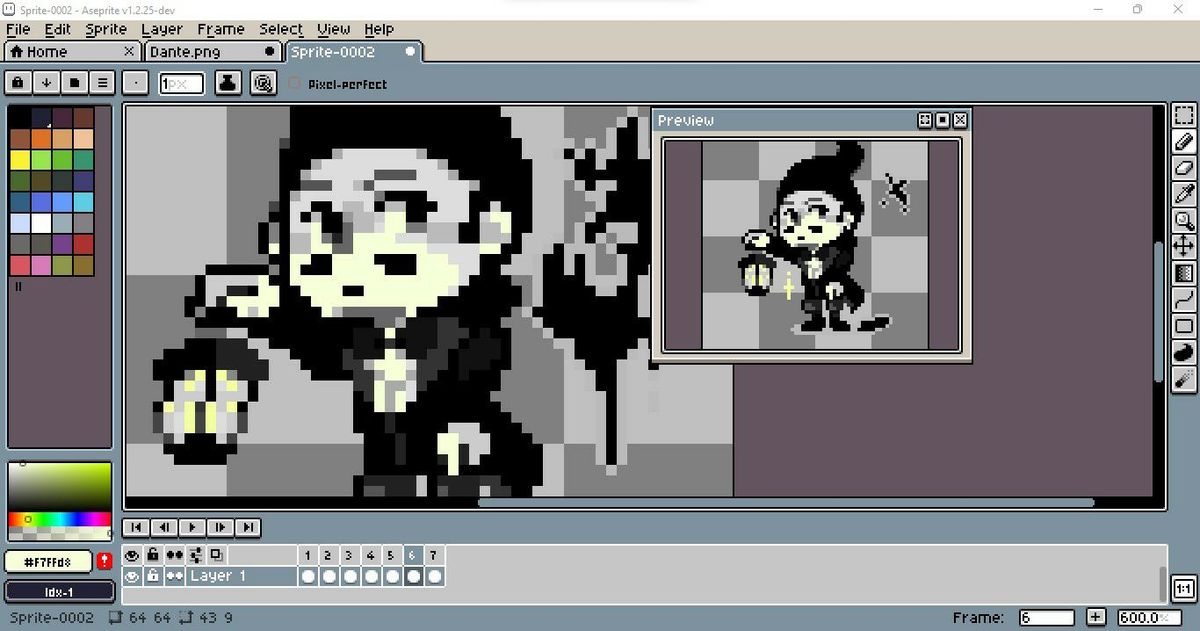Select frame 3 header in timeline
The height and width of the screenshot is (631, 1200).
point(350,554)
